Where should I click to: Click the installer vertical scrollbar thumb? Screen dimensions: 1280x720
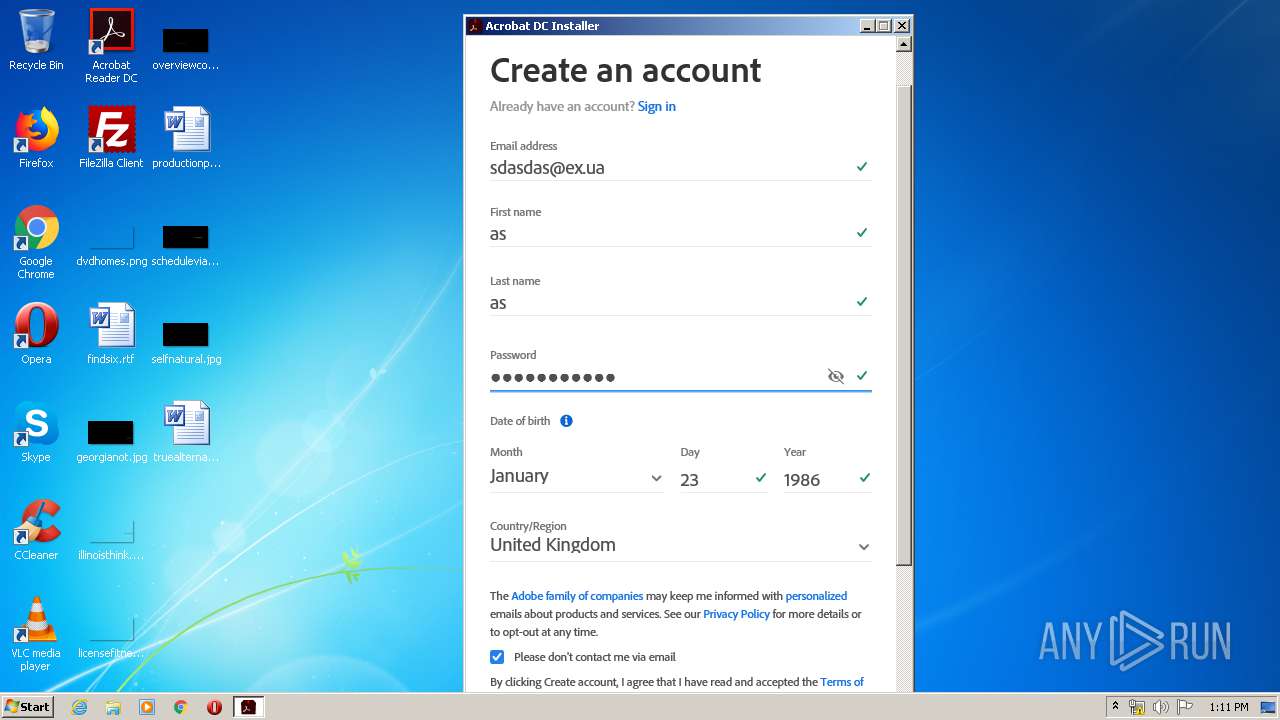point(904,325)
